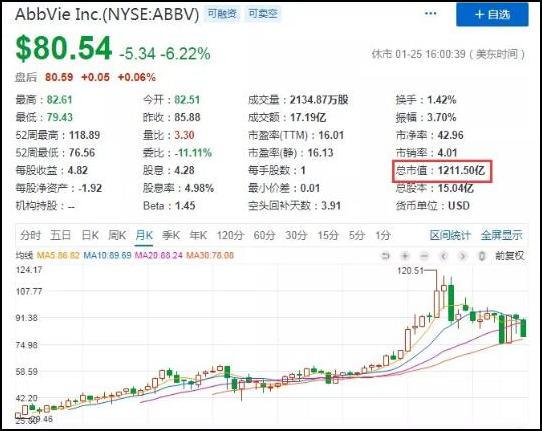This screenshot has width=542, height=431.
Task: Click the 市盈率(TTM) 16.01 value
Action: [331, 135]
